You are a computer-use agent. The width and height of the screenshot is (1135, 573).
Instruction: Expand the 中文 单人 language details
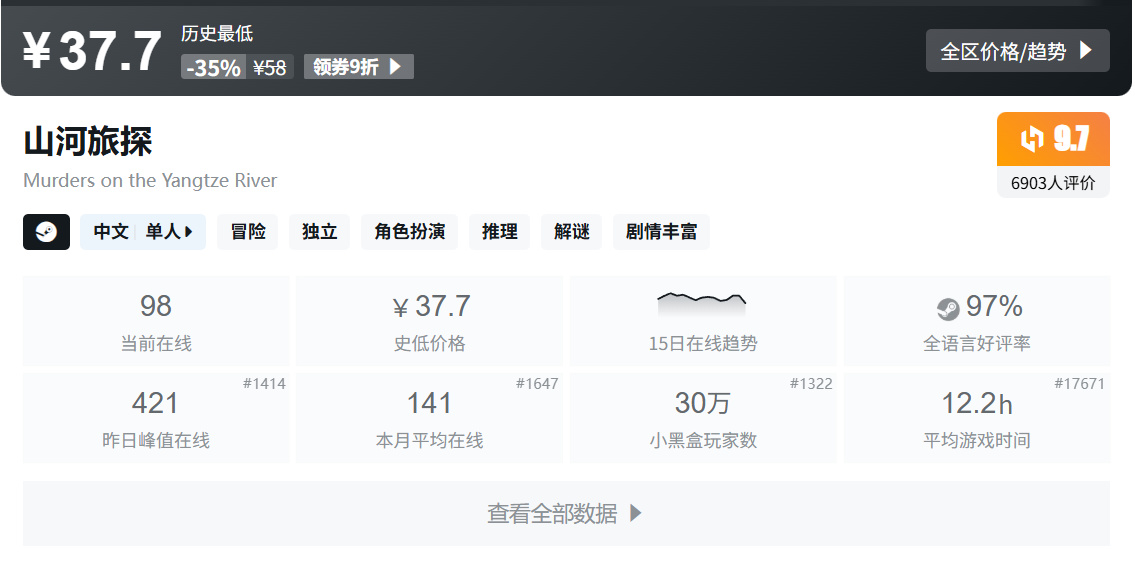(x=143, y=232)
